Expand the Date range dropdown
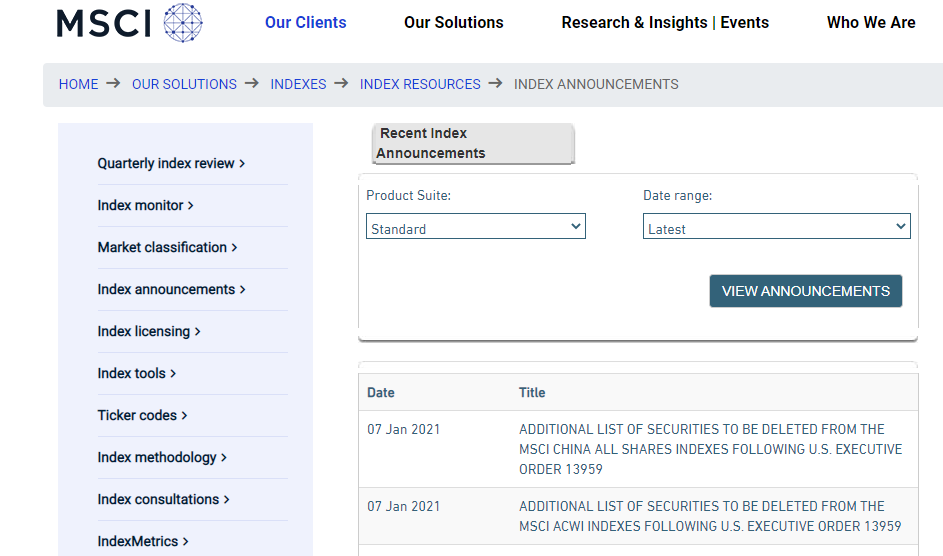The height and width of the screenshot is (556, 943). tap(776, 228)
